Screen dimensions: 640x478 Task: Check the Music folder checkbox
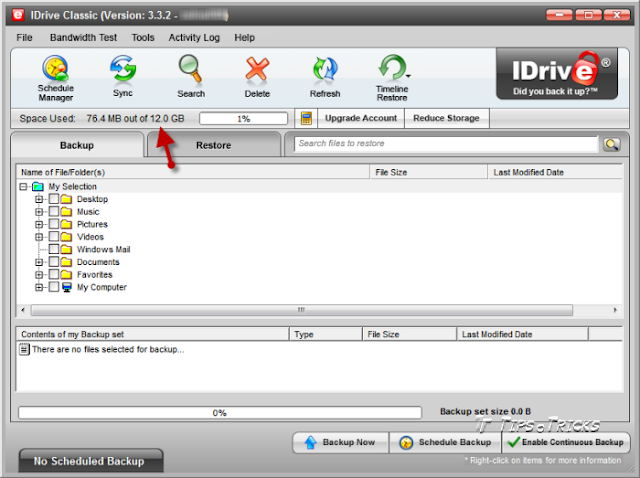(x=53, y=211)
